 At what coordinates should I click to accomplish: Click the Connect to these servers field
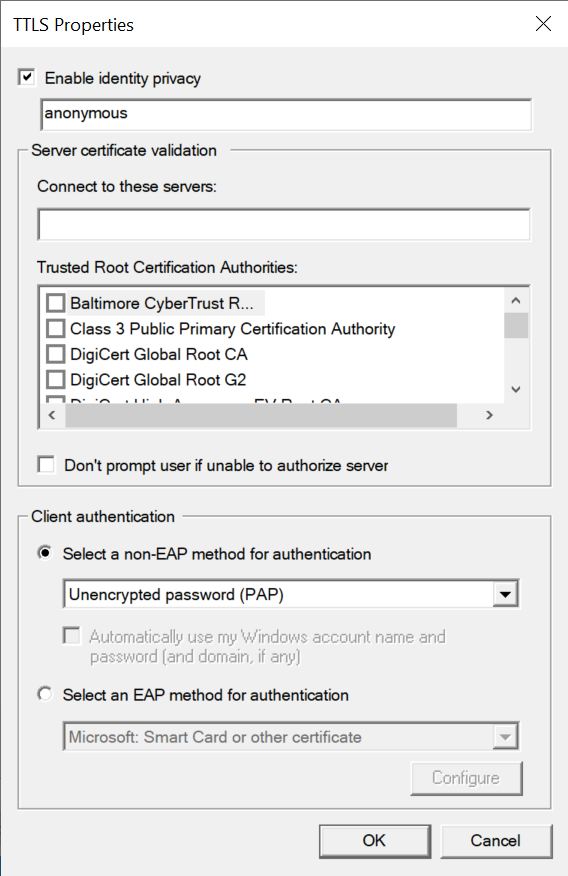(x=284, y=225)
